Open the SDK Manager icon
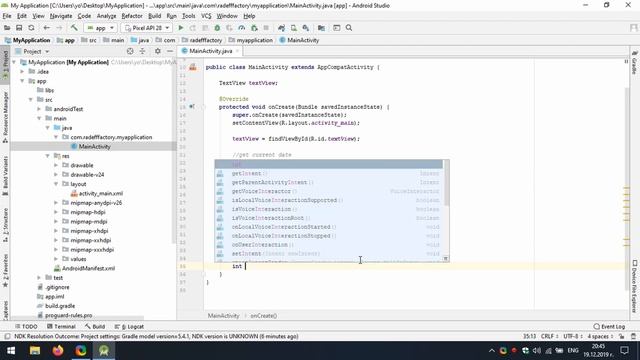The width and height of the screenshot is (640, 360). (306, 28)
